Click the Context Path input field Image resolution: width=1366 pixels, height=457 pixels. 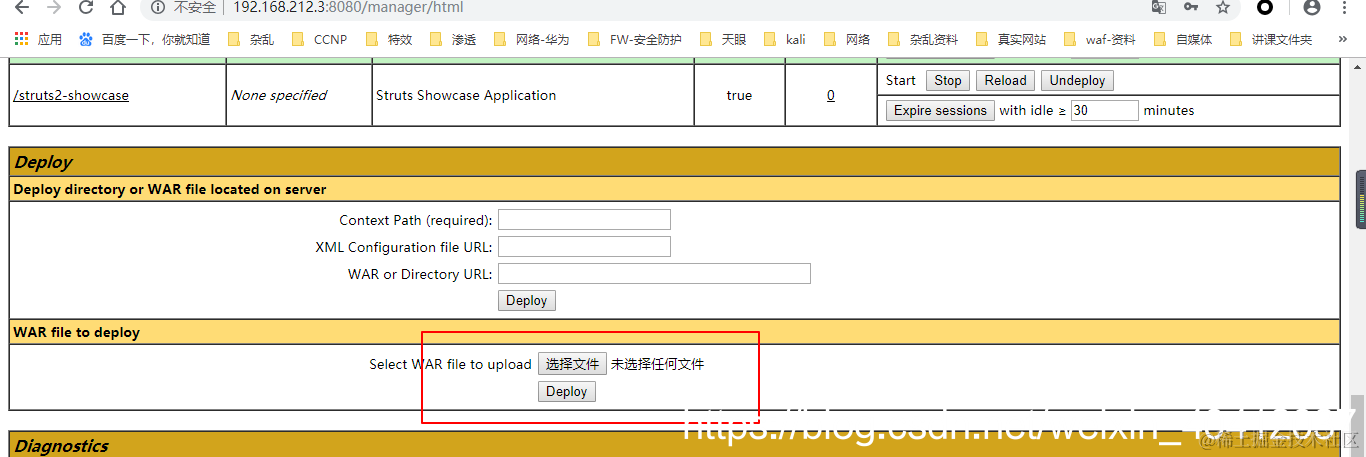pos(584,220)
